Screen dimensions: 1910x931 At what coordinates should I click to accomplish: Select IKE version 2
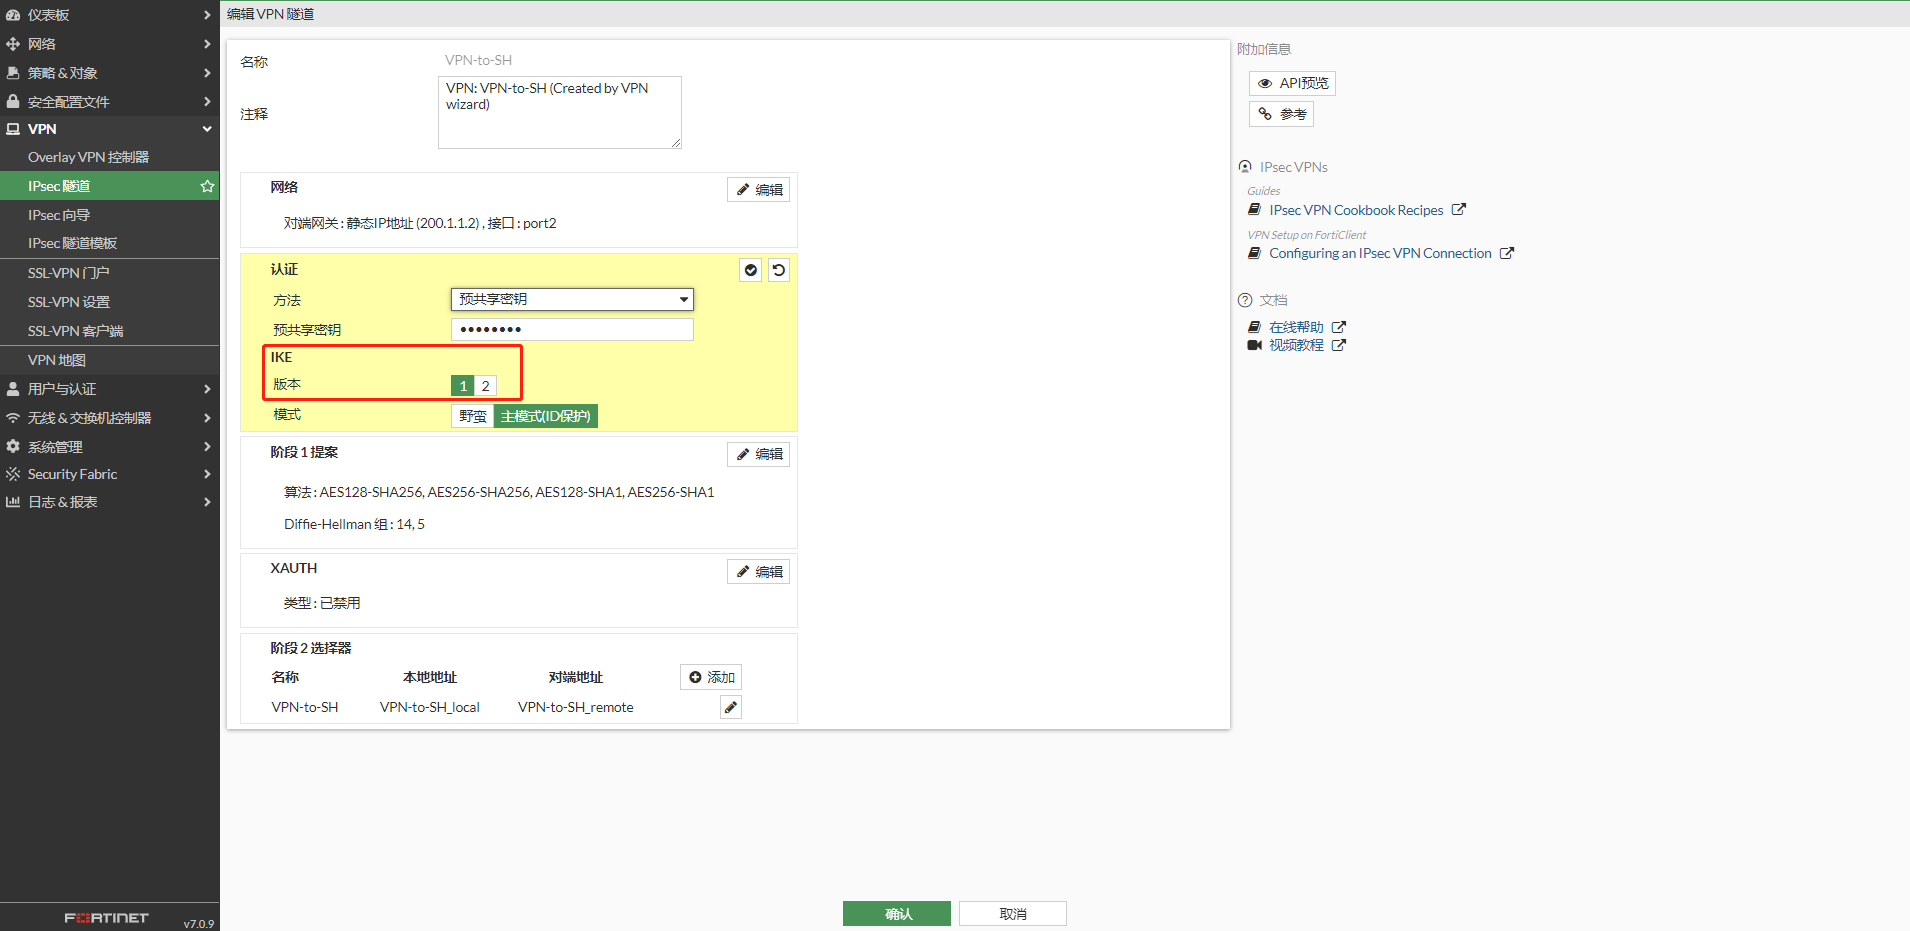click(x=486, y=386)
